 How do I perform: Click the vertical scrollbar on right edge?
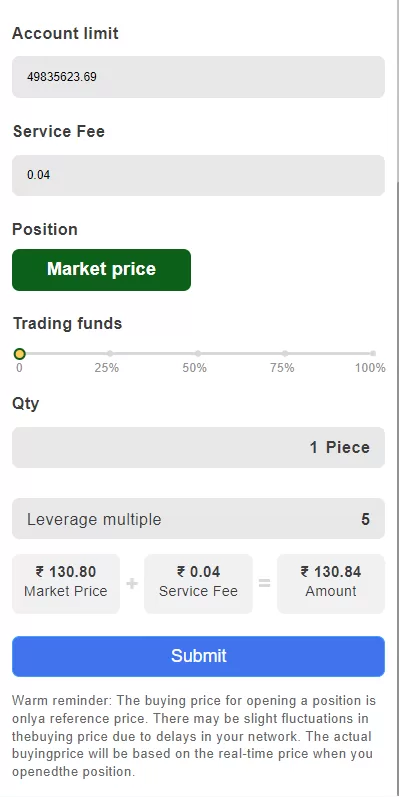coord(397,398)
